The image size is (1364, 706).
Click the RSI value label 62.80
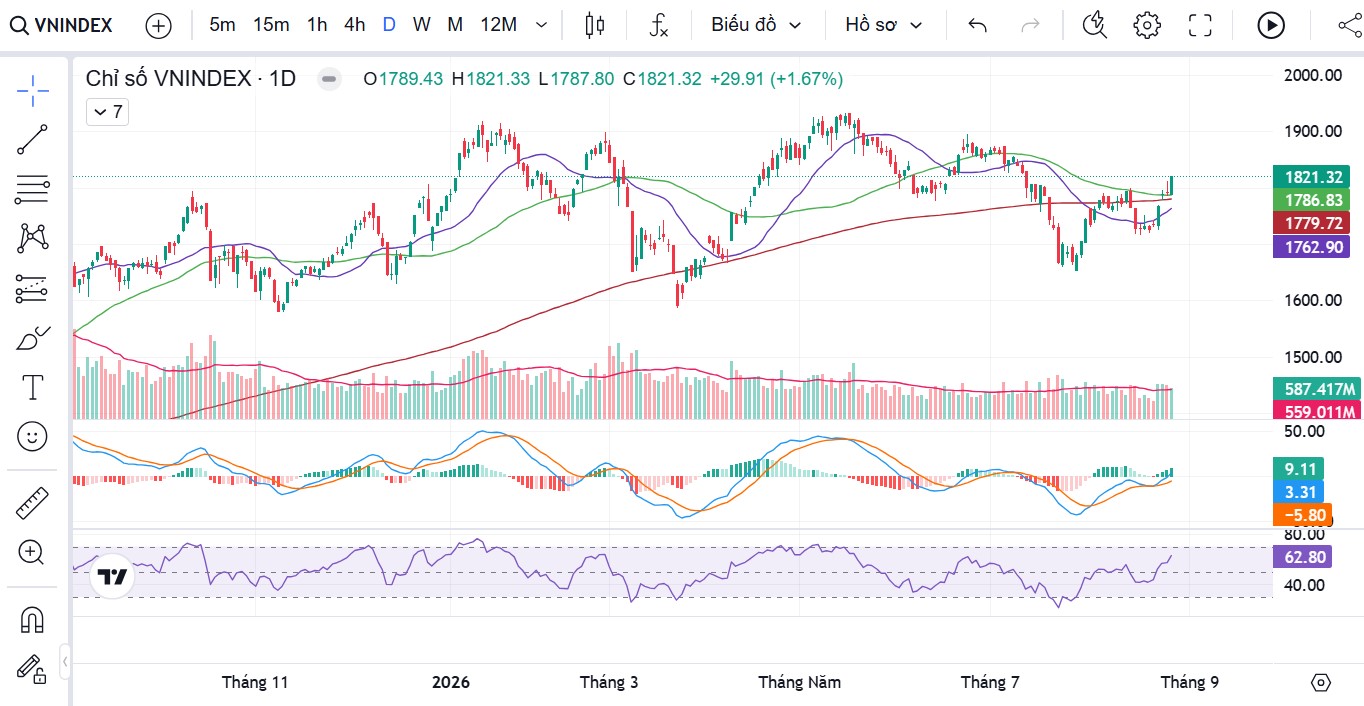point(1303,557)
